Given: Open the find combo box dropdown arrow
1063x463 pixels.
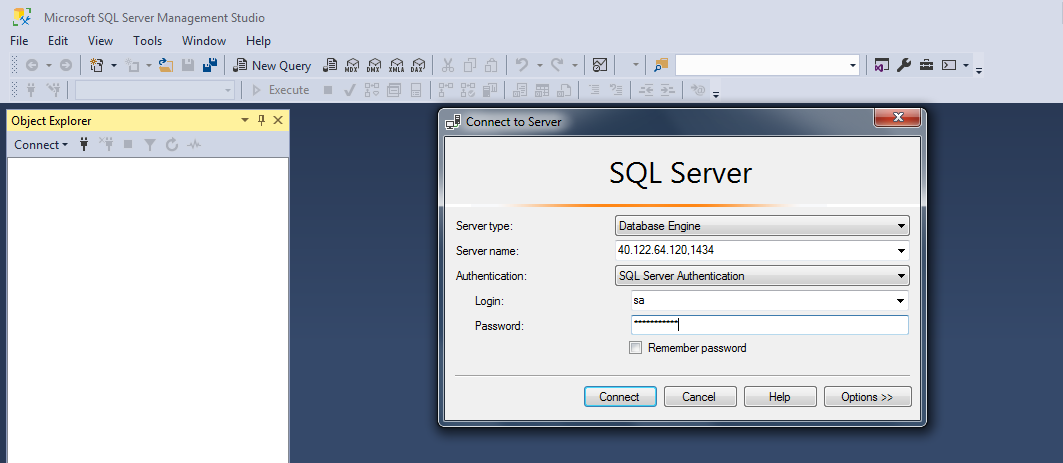Looking at the screenshot, I should pos(853,65).
